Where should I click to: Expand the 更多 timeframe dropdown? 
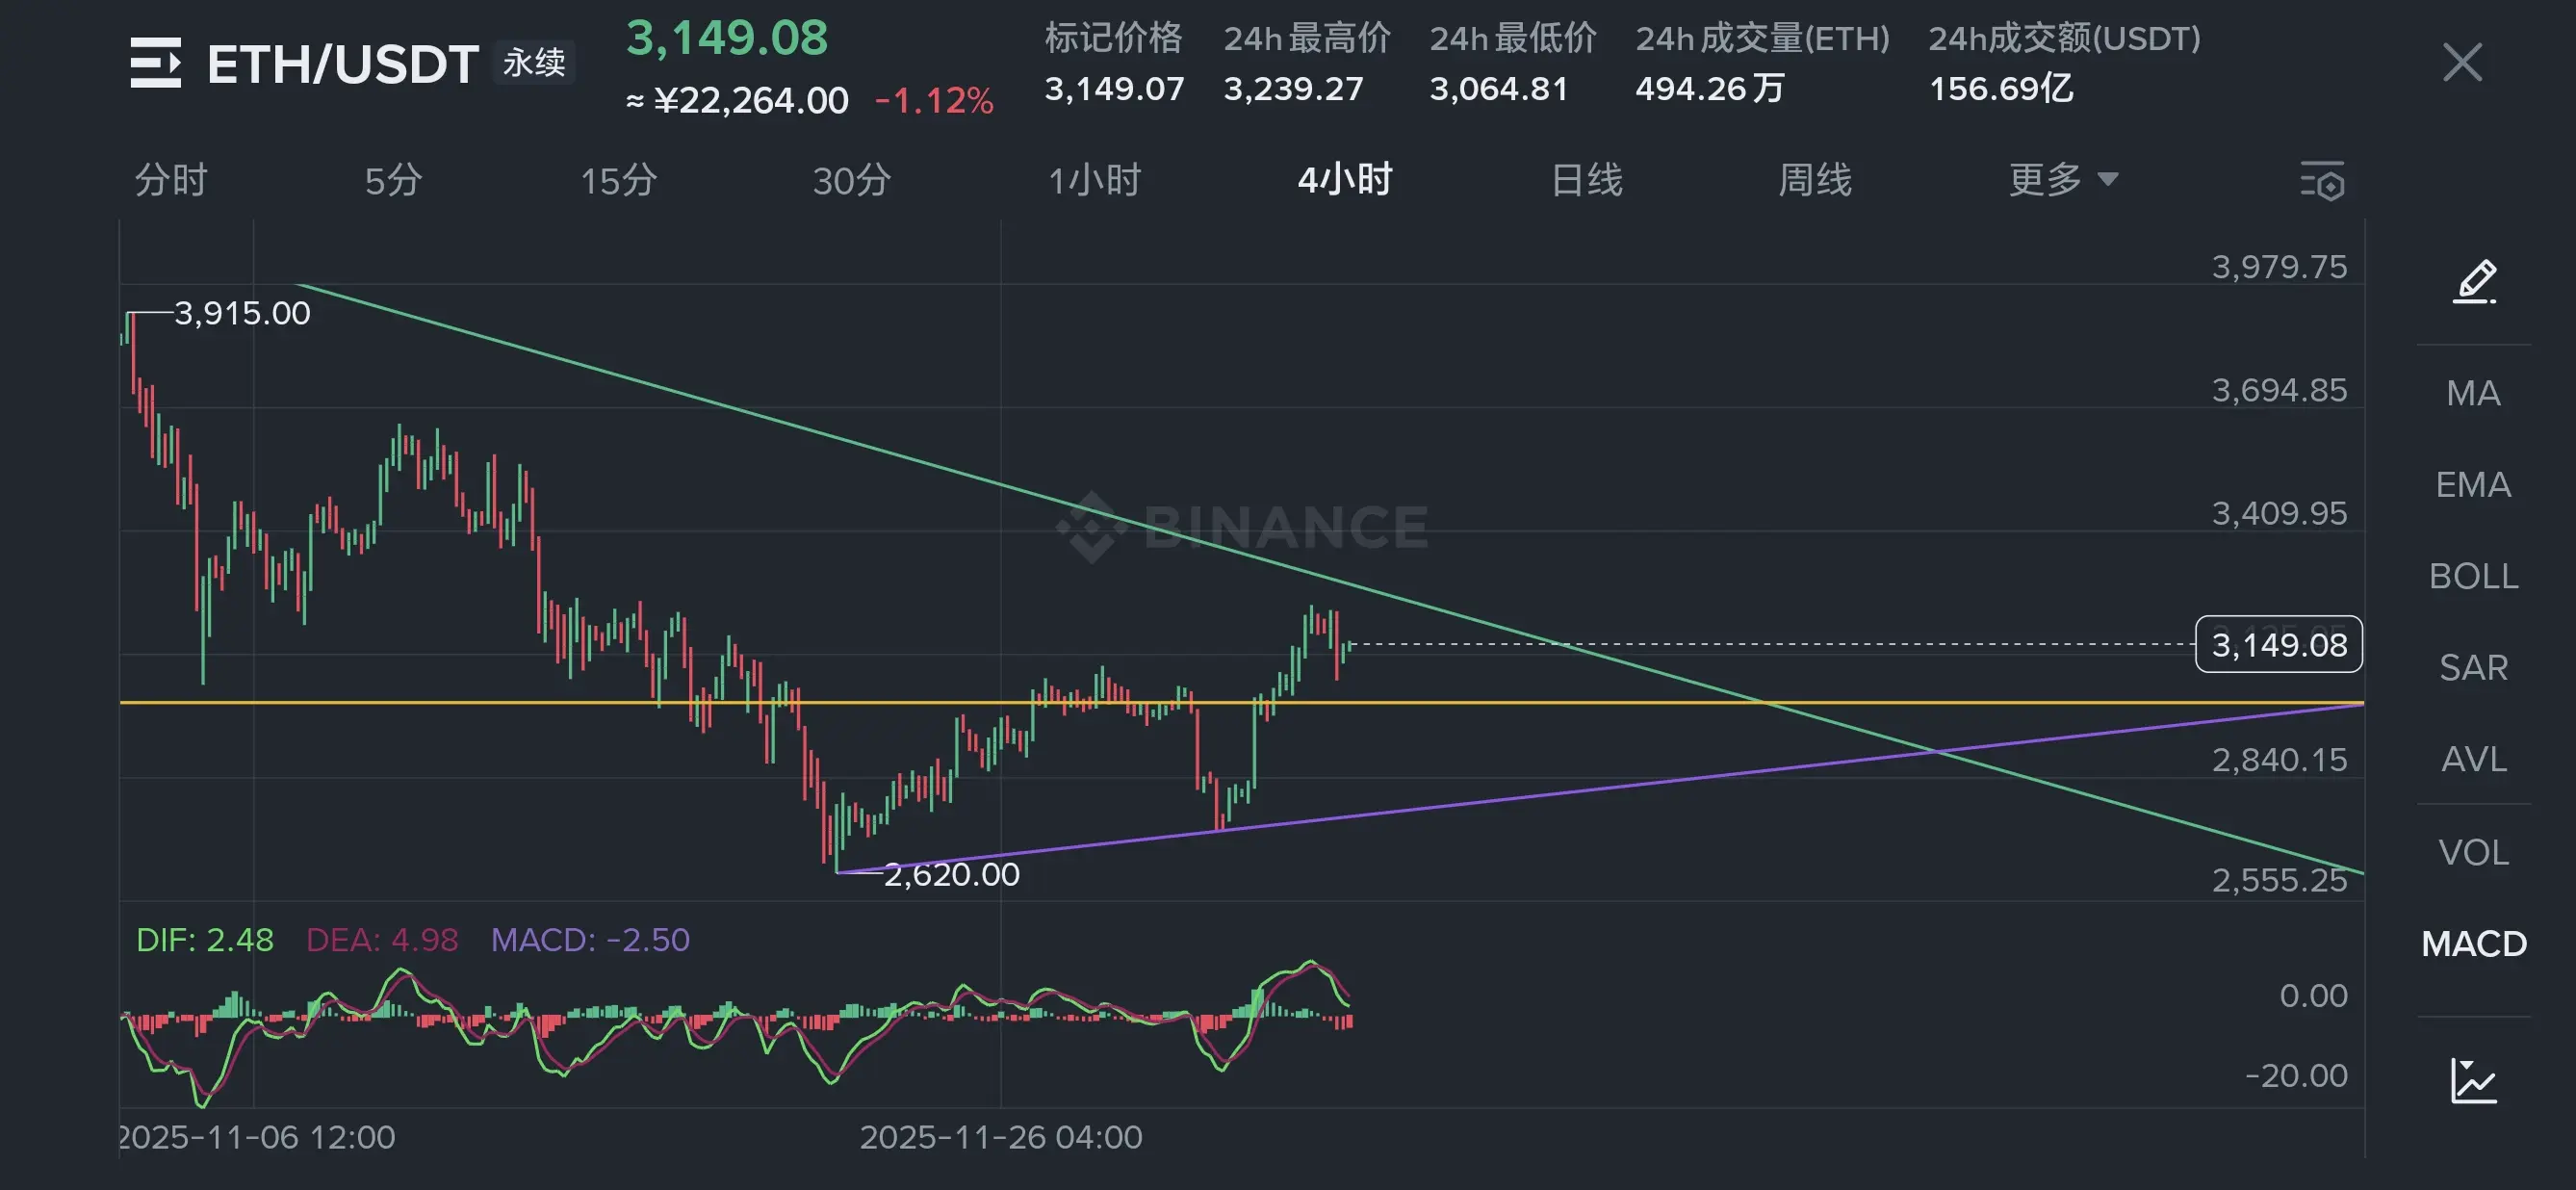click(x=2062, y=180)
